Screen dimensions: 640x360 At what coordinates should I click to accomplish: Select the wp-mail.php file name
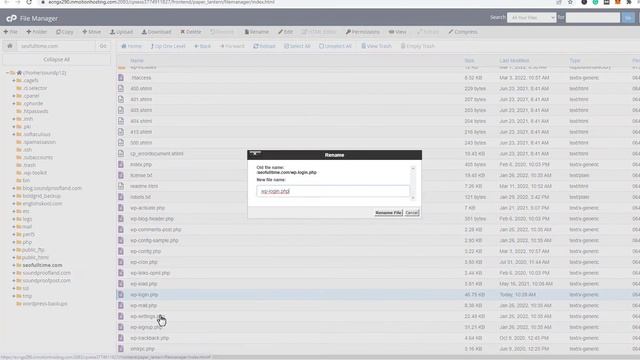click(x=143, y=305)
